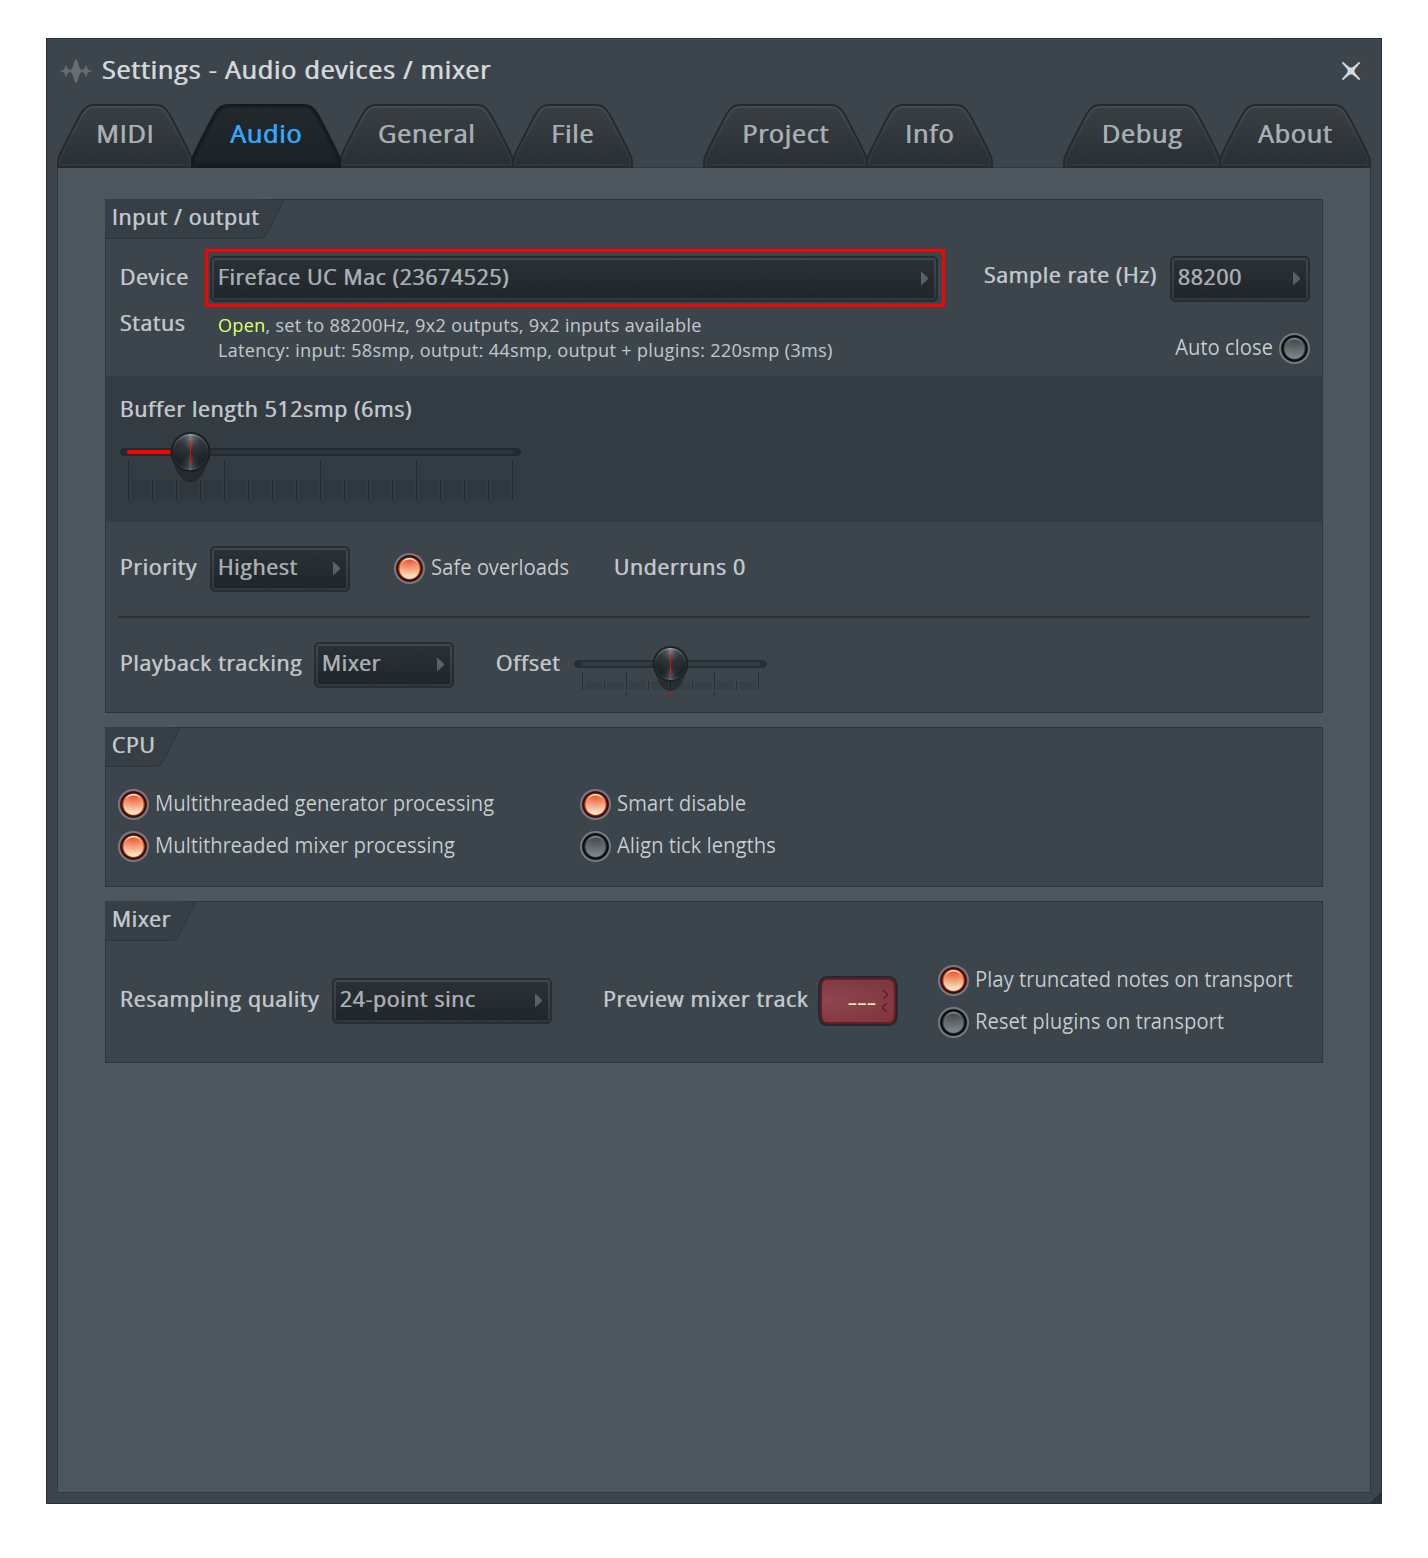Open the About tab
The width and height of the screenshot is (1428, 1558).
click(x=1294, y=135)
